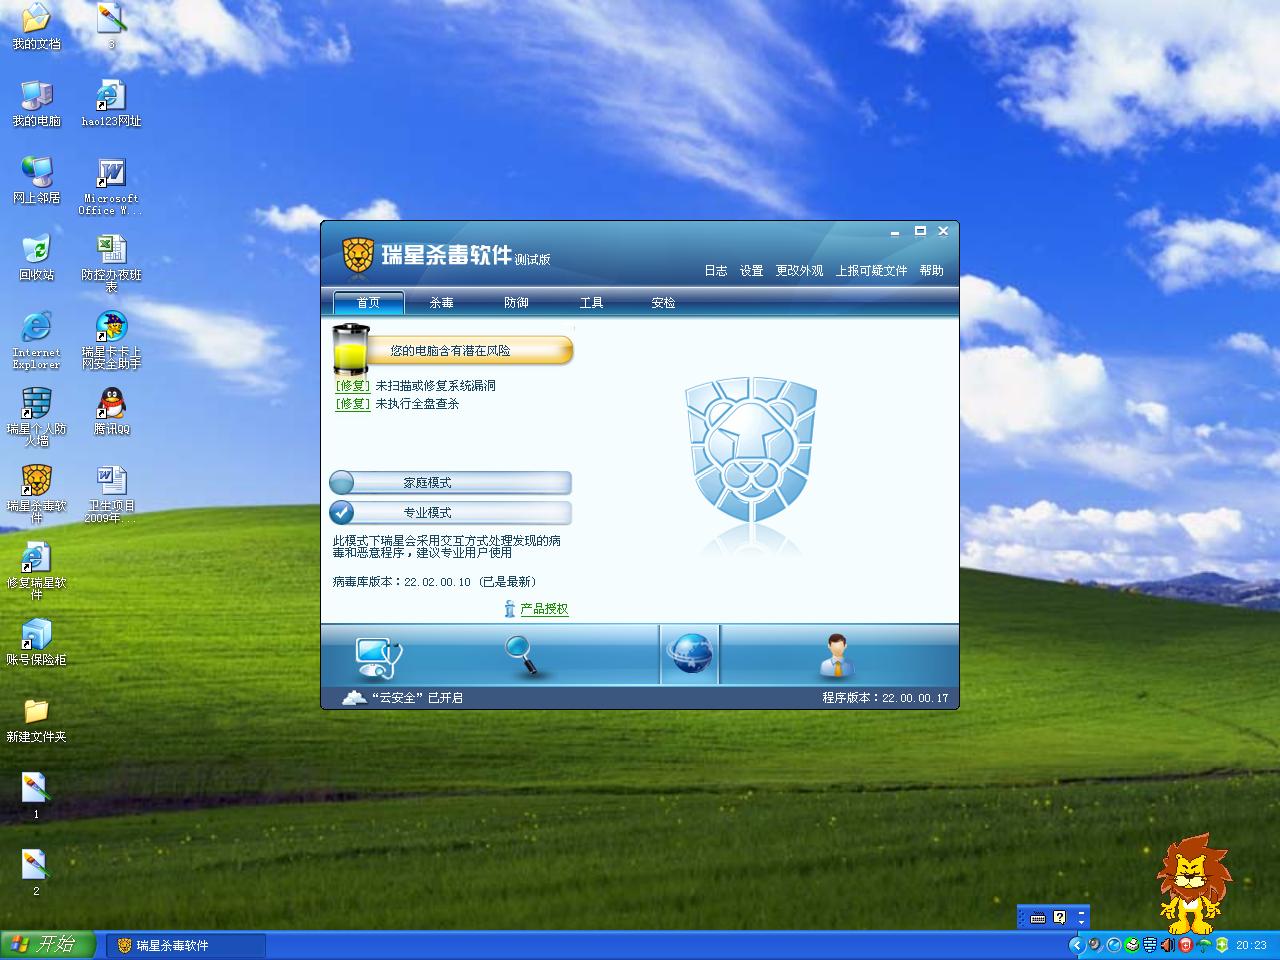Screen dimensions: 1280x960
Task: Click the risk level battery indicator
Action: coord(350,350)
